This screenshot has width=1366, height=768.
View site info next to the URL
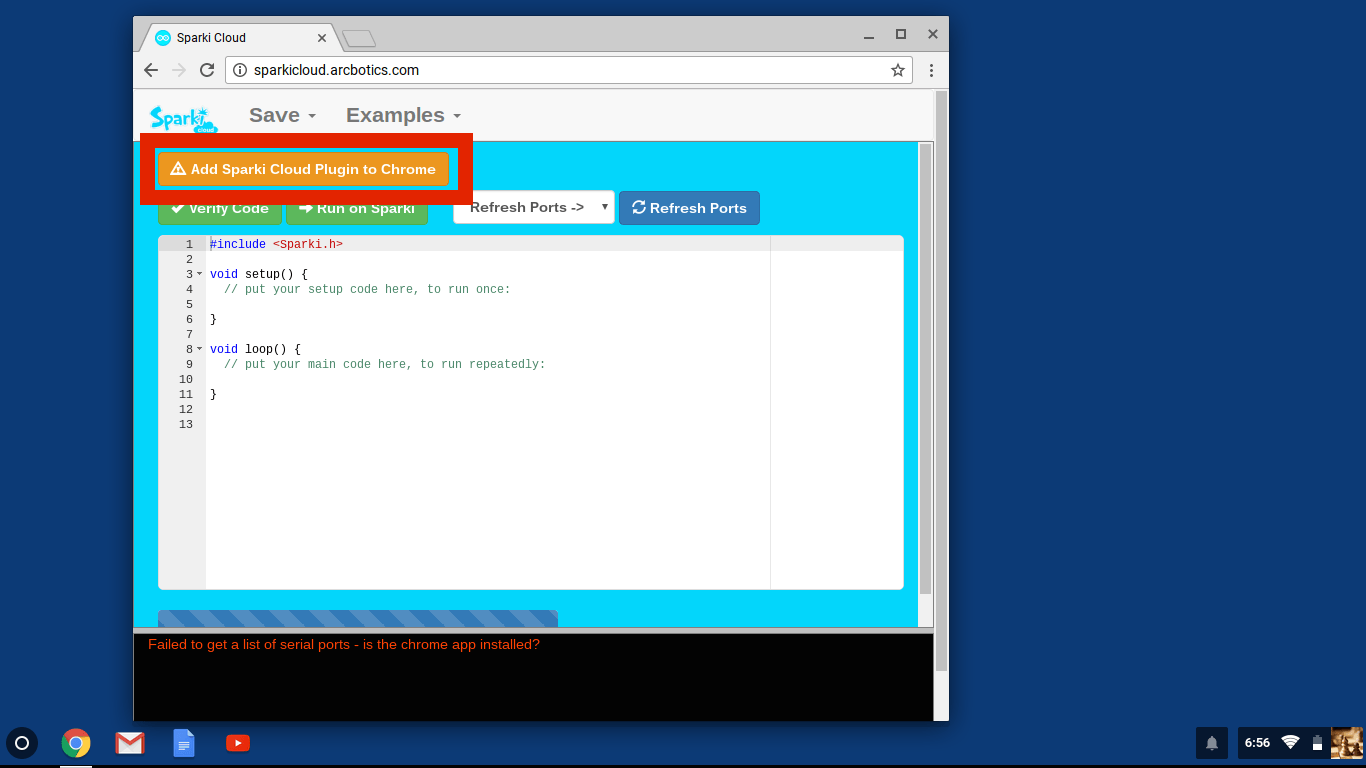[x=240, y=70]
